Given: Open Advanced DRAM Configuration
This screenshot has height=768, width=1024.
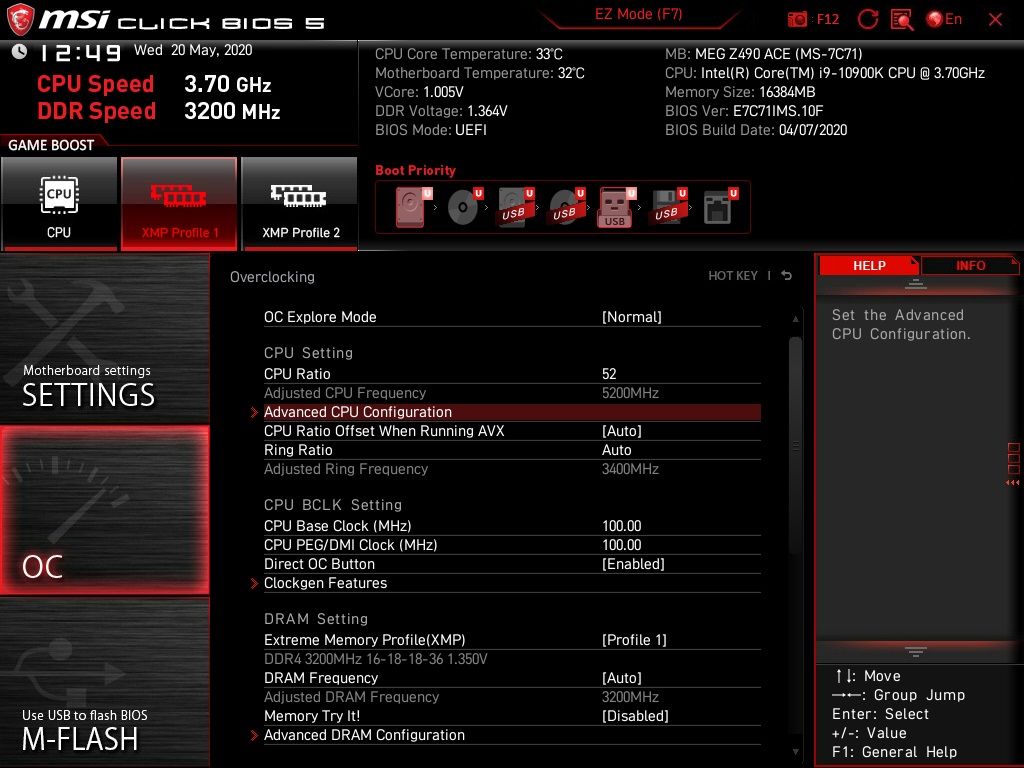Looking at the screenshot, I should pyautogui.click(x=363, y=734).
